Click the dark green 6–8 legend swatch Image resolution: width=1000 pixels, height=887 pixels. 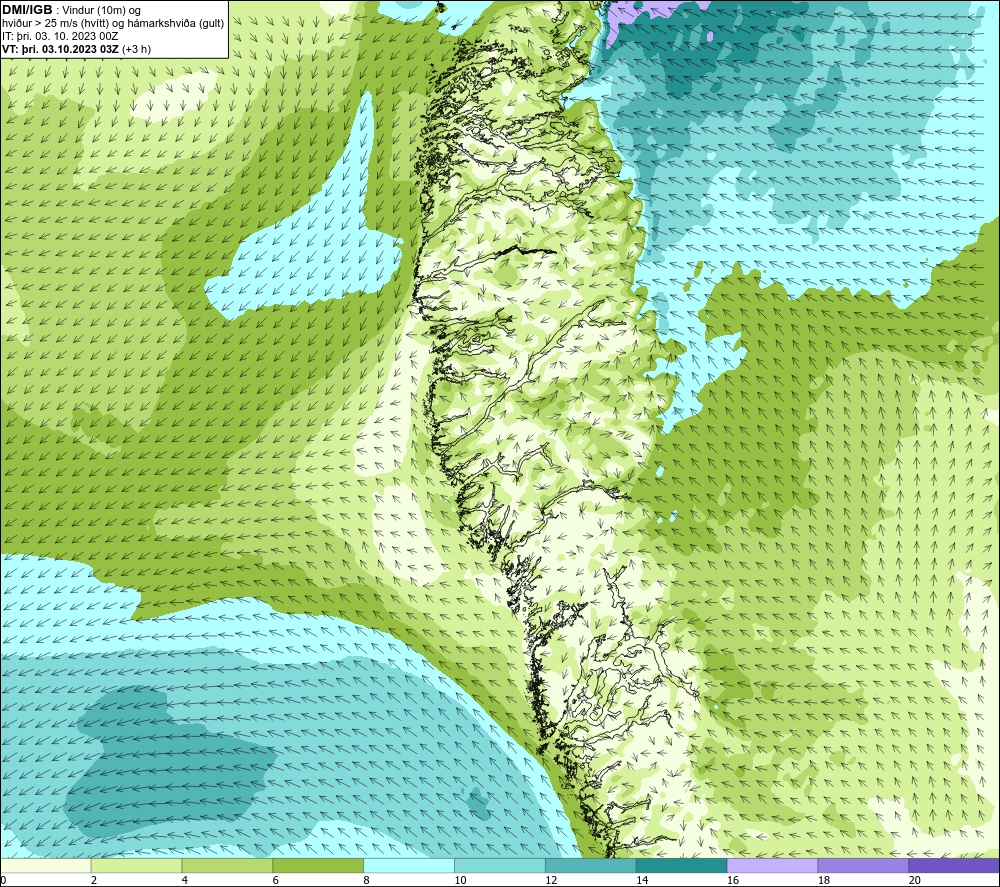point(318,865)
